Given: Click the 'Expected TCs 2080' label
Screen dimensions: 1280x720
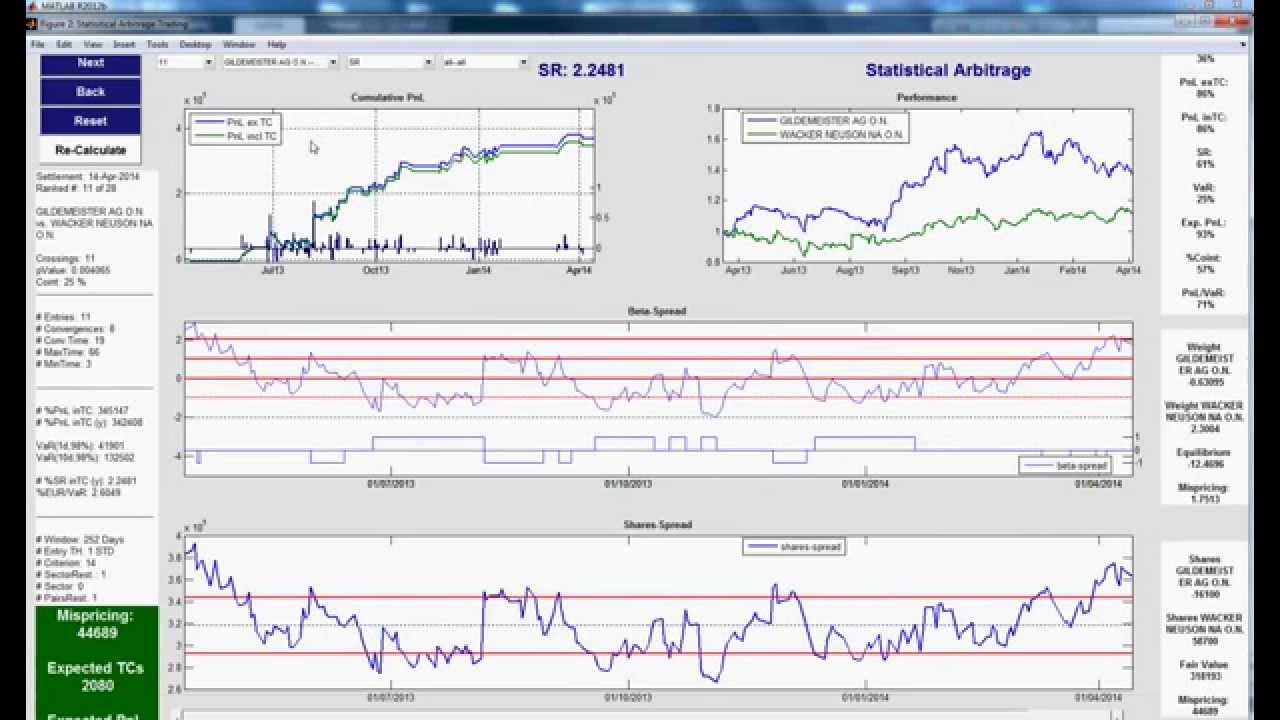Looking at the screenshot, I should coord(95,677).
